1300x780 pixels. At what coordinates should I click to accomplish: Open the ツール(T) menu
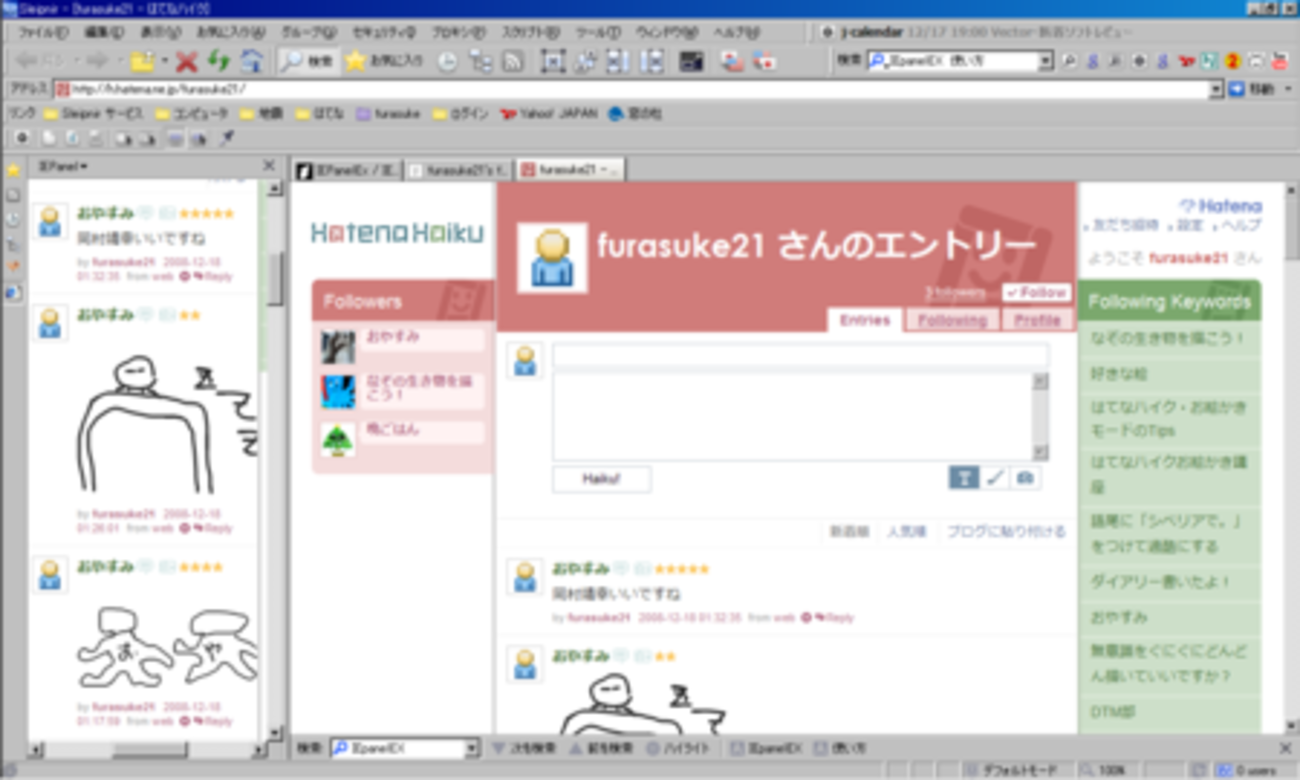pyautogui.click(x=599, y=33)
